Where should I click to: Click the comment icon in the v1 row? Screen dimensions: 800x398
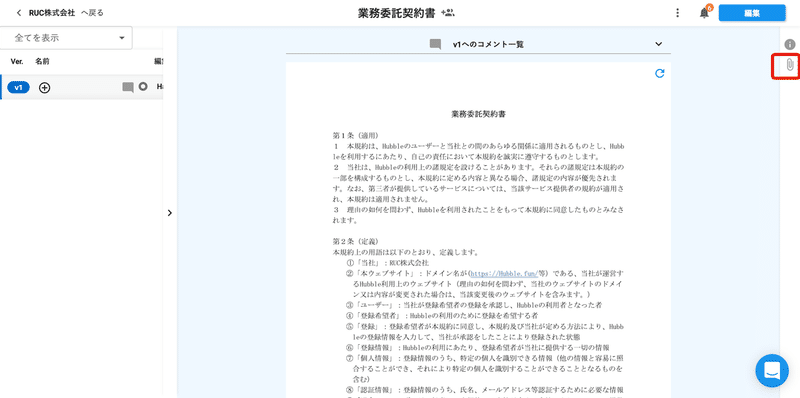pyautogui.click(x=128, y=87)
